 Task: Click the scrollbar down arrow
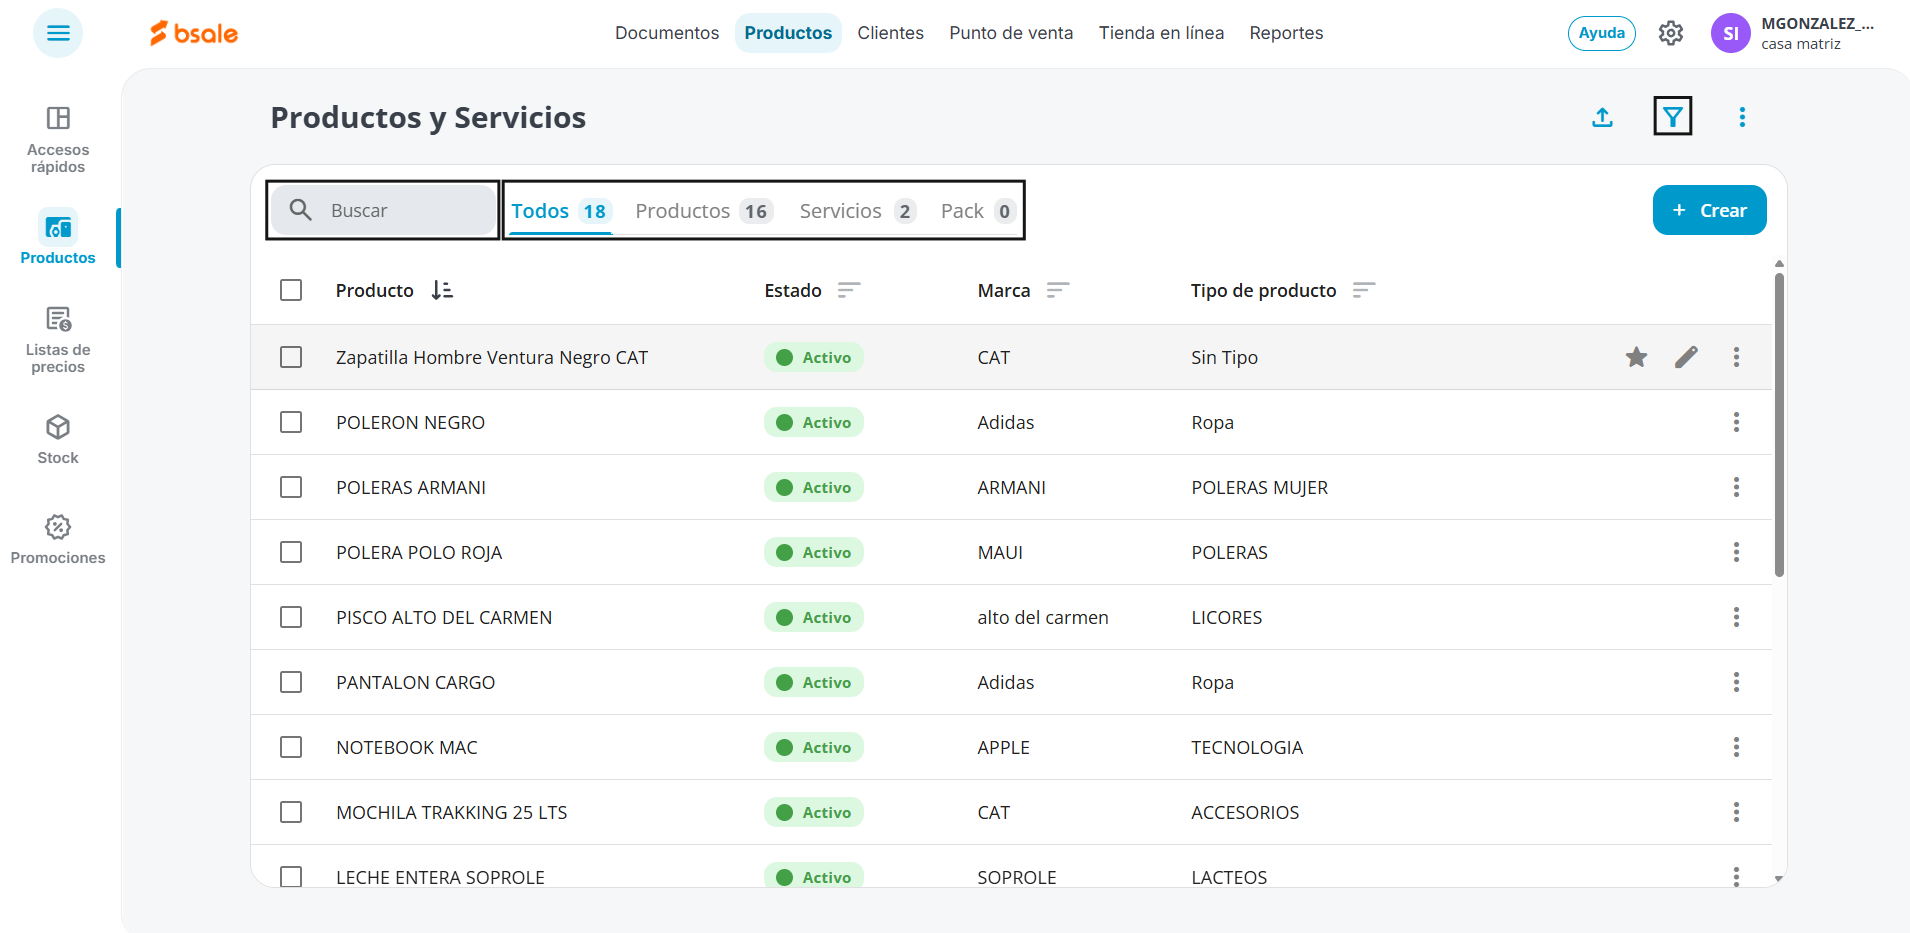[x=1779, y=879]
